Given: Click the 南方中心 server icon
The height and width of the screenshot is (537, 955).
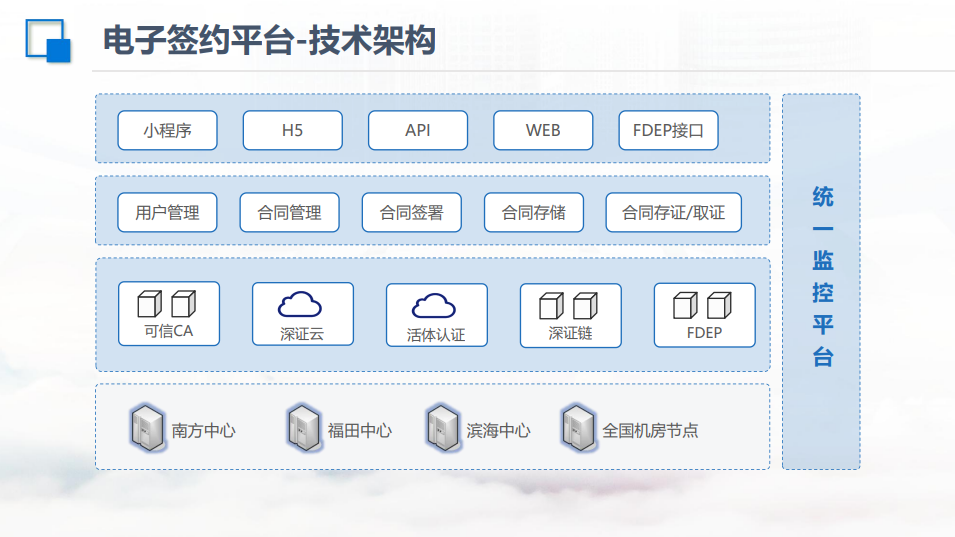Looking at the screenshot, I should tap(147, 427).
